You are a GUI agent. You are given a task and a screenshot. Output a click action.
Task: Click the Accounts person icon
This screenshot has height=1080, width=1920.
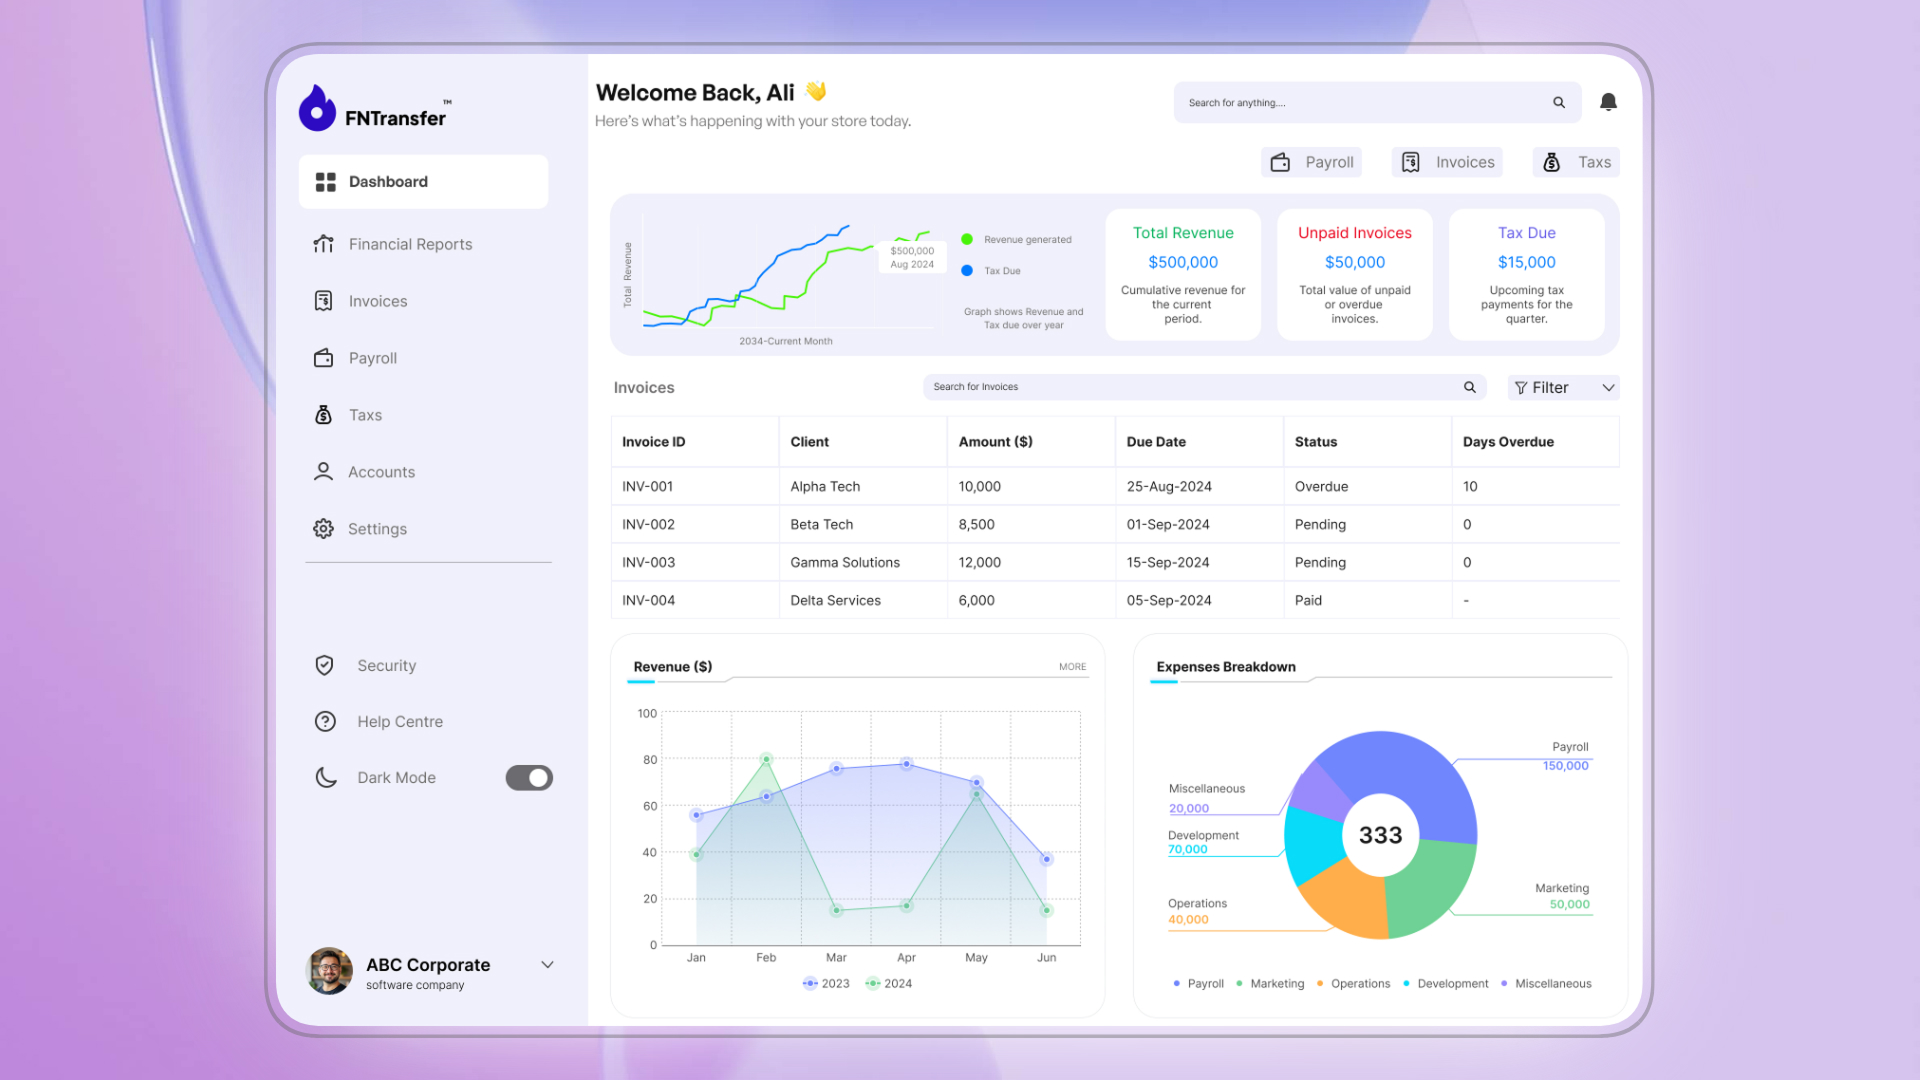click(x=323, y=472)
